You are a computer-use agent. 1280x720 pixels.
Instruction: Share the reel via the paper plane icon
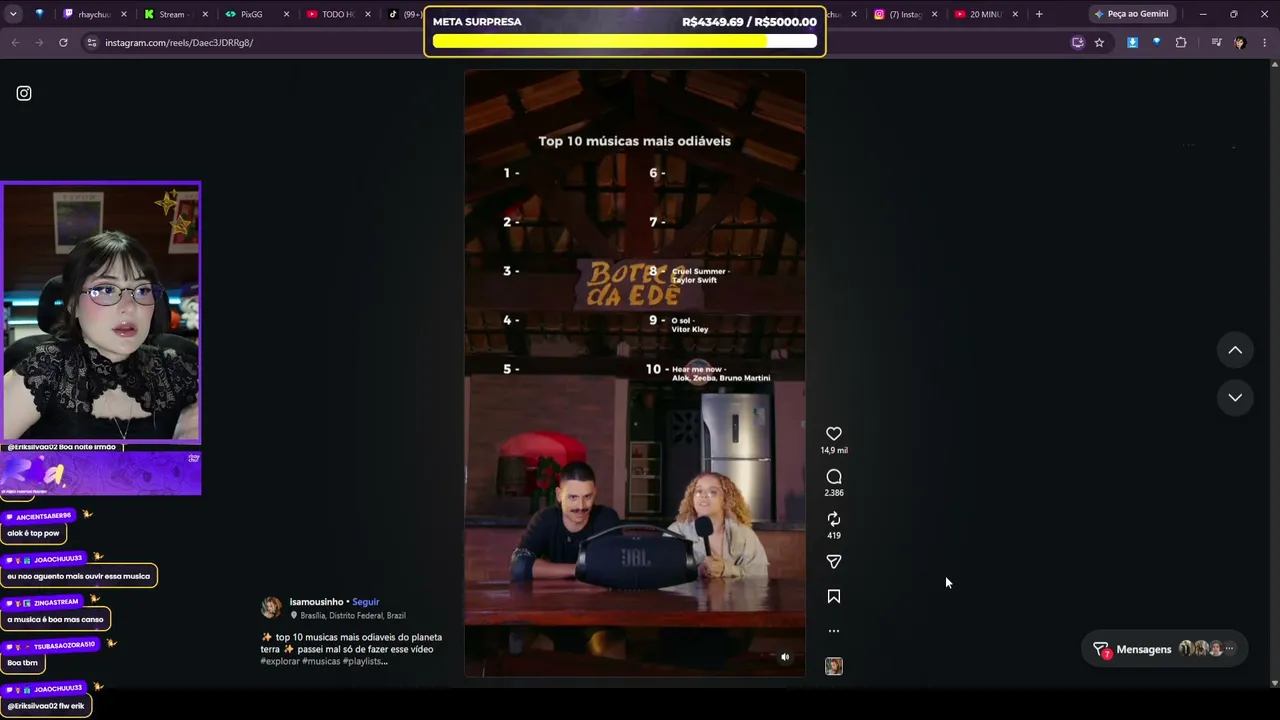coord(834,562)
